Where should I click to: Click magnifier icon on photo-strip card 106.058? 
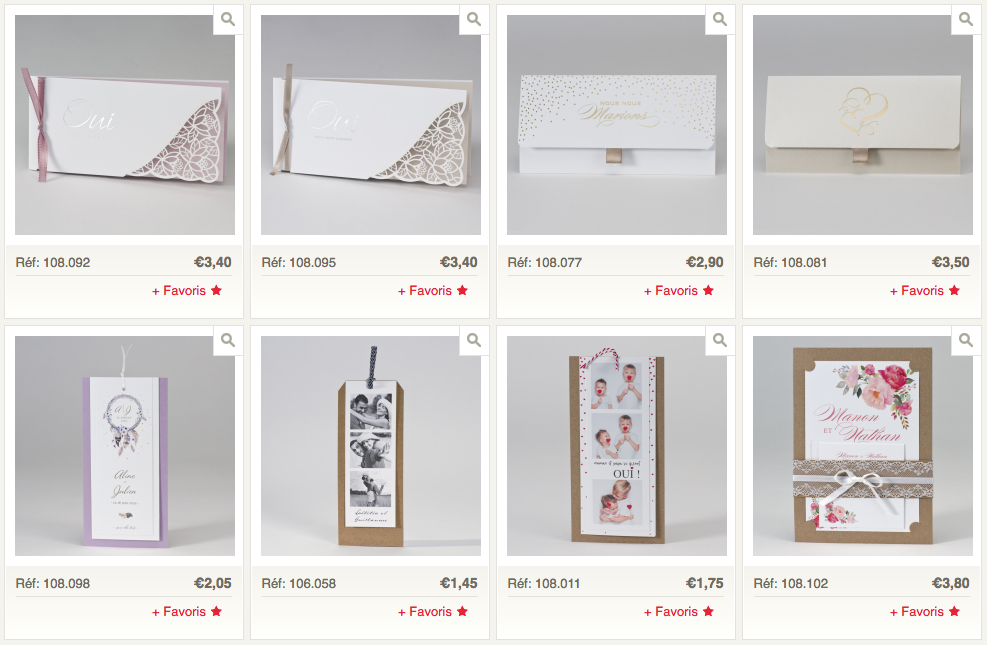[474, 340]
